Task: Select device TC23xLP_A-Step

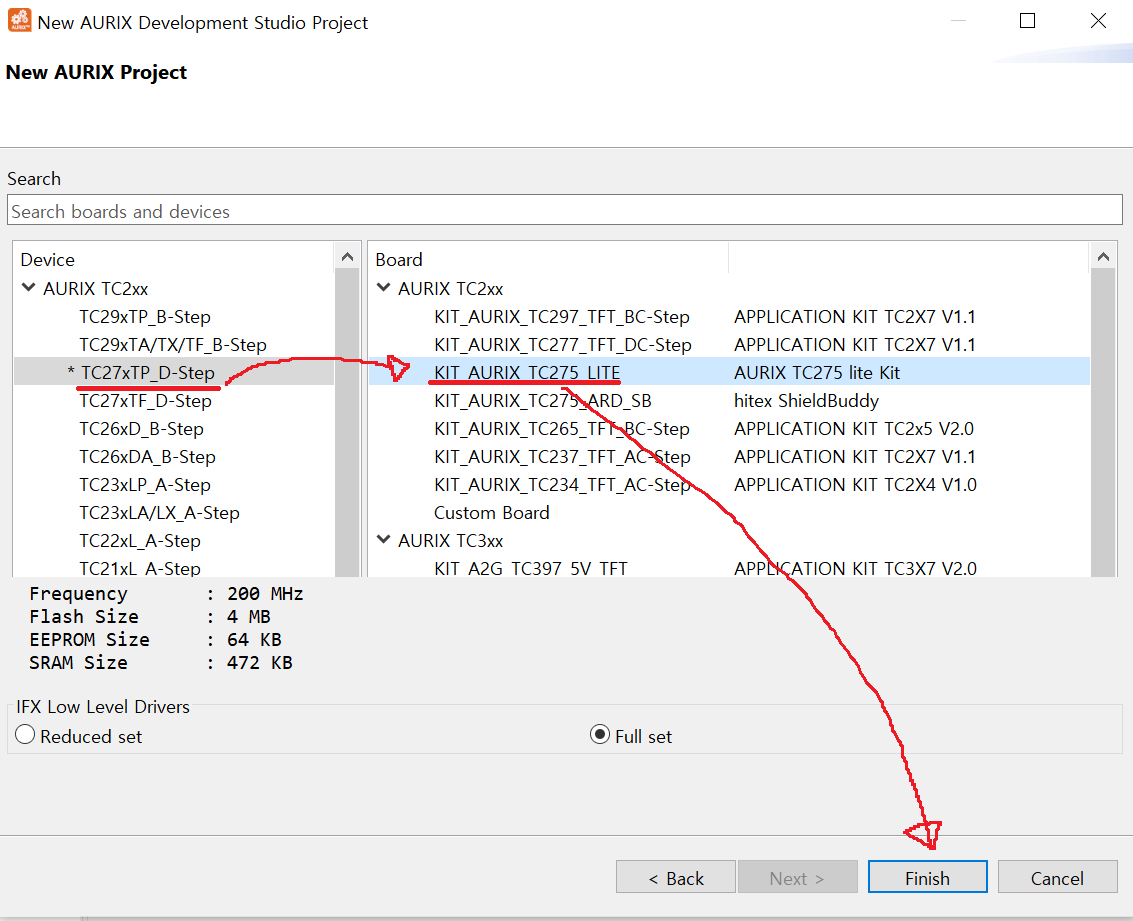Action: click(145, 485)
